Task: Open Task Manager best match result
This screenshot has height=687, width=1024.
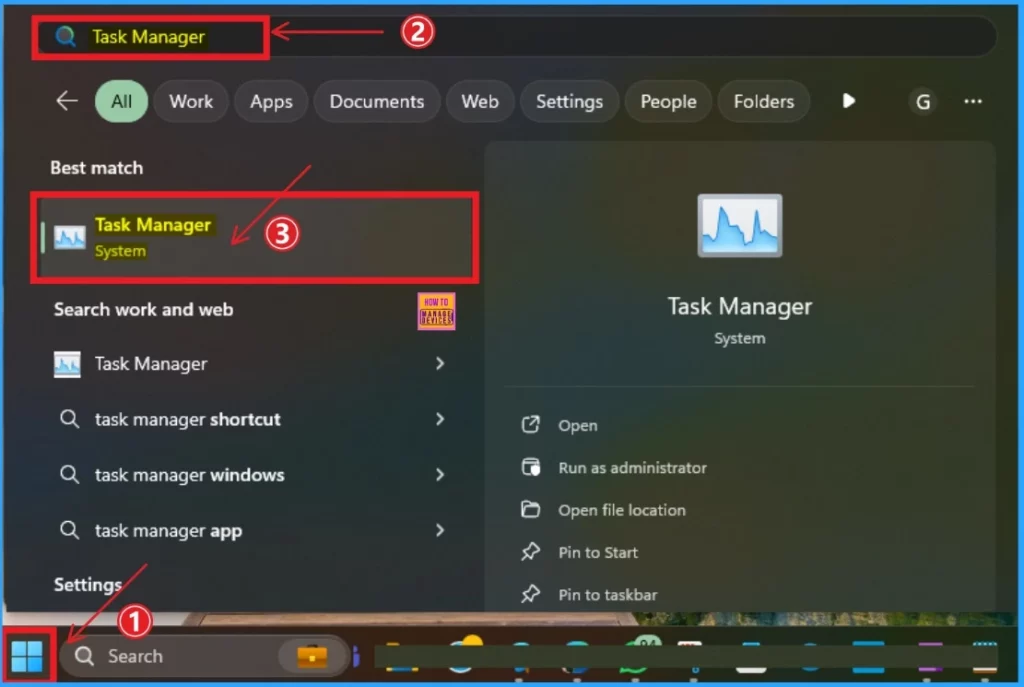Action: pos(256,238)
